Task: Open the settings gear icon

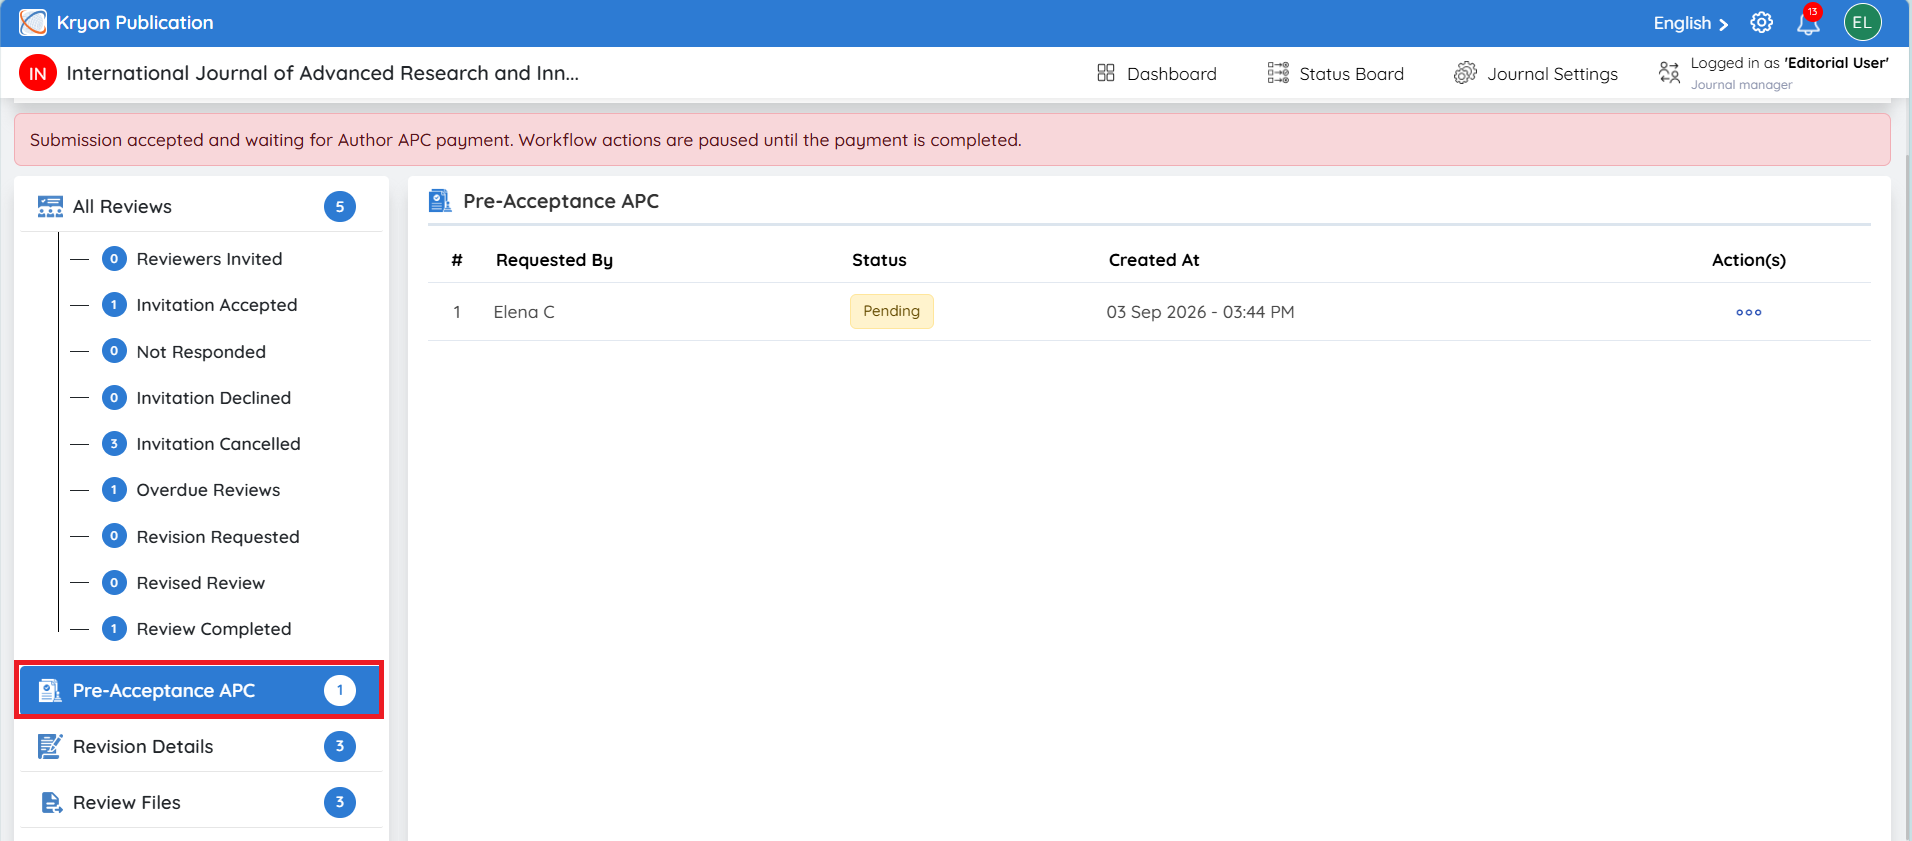Action: click(x=1762, y=22)
